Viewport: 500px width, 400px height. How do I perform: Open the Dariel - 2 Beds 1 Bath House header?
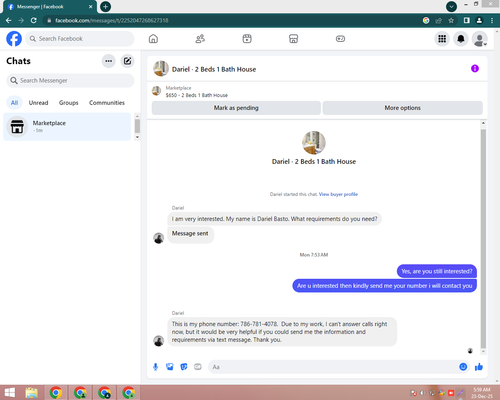pos(214,69)
